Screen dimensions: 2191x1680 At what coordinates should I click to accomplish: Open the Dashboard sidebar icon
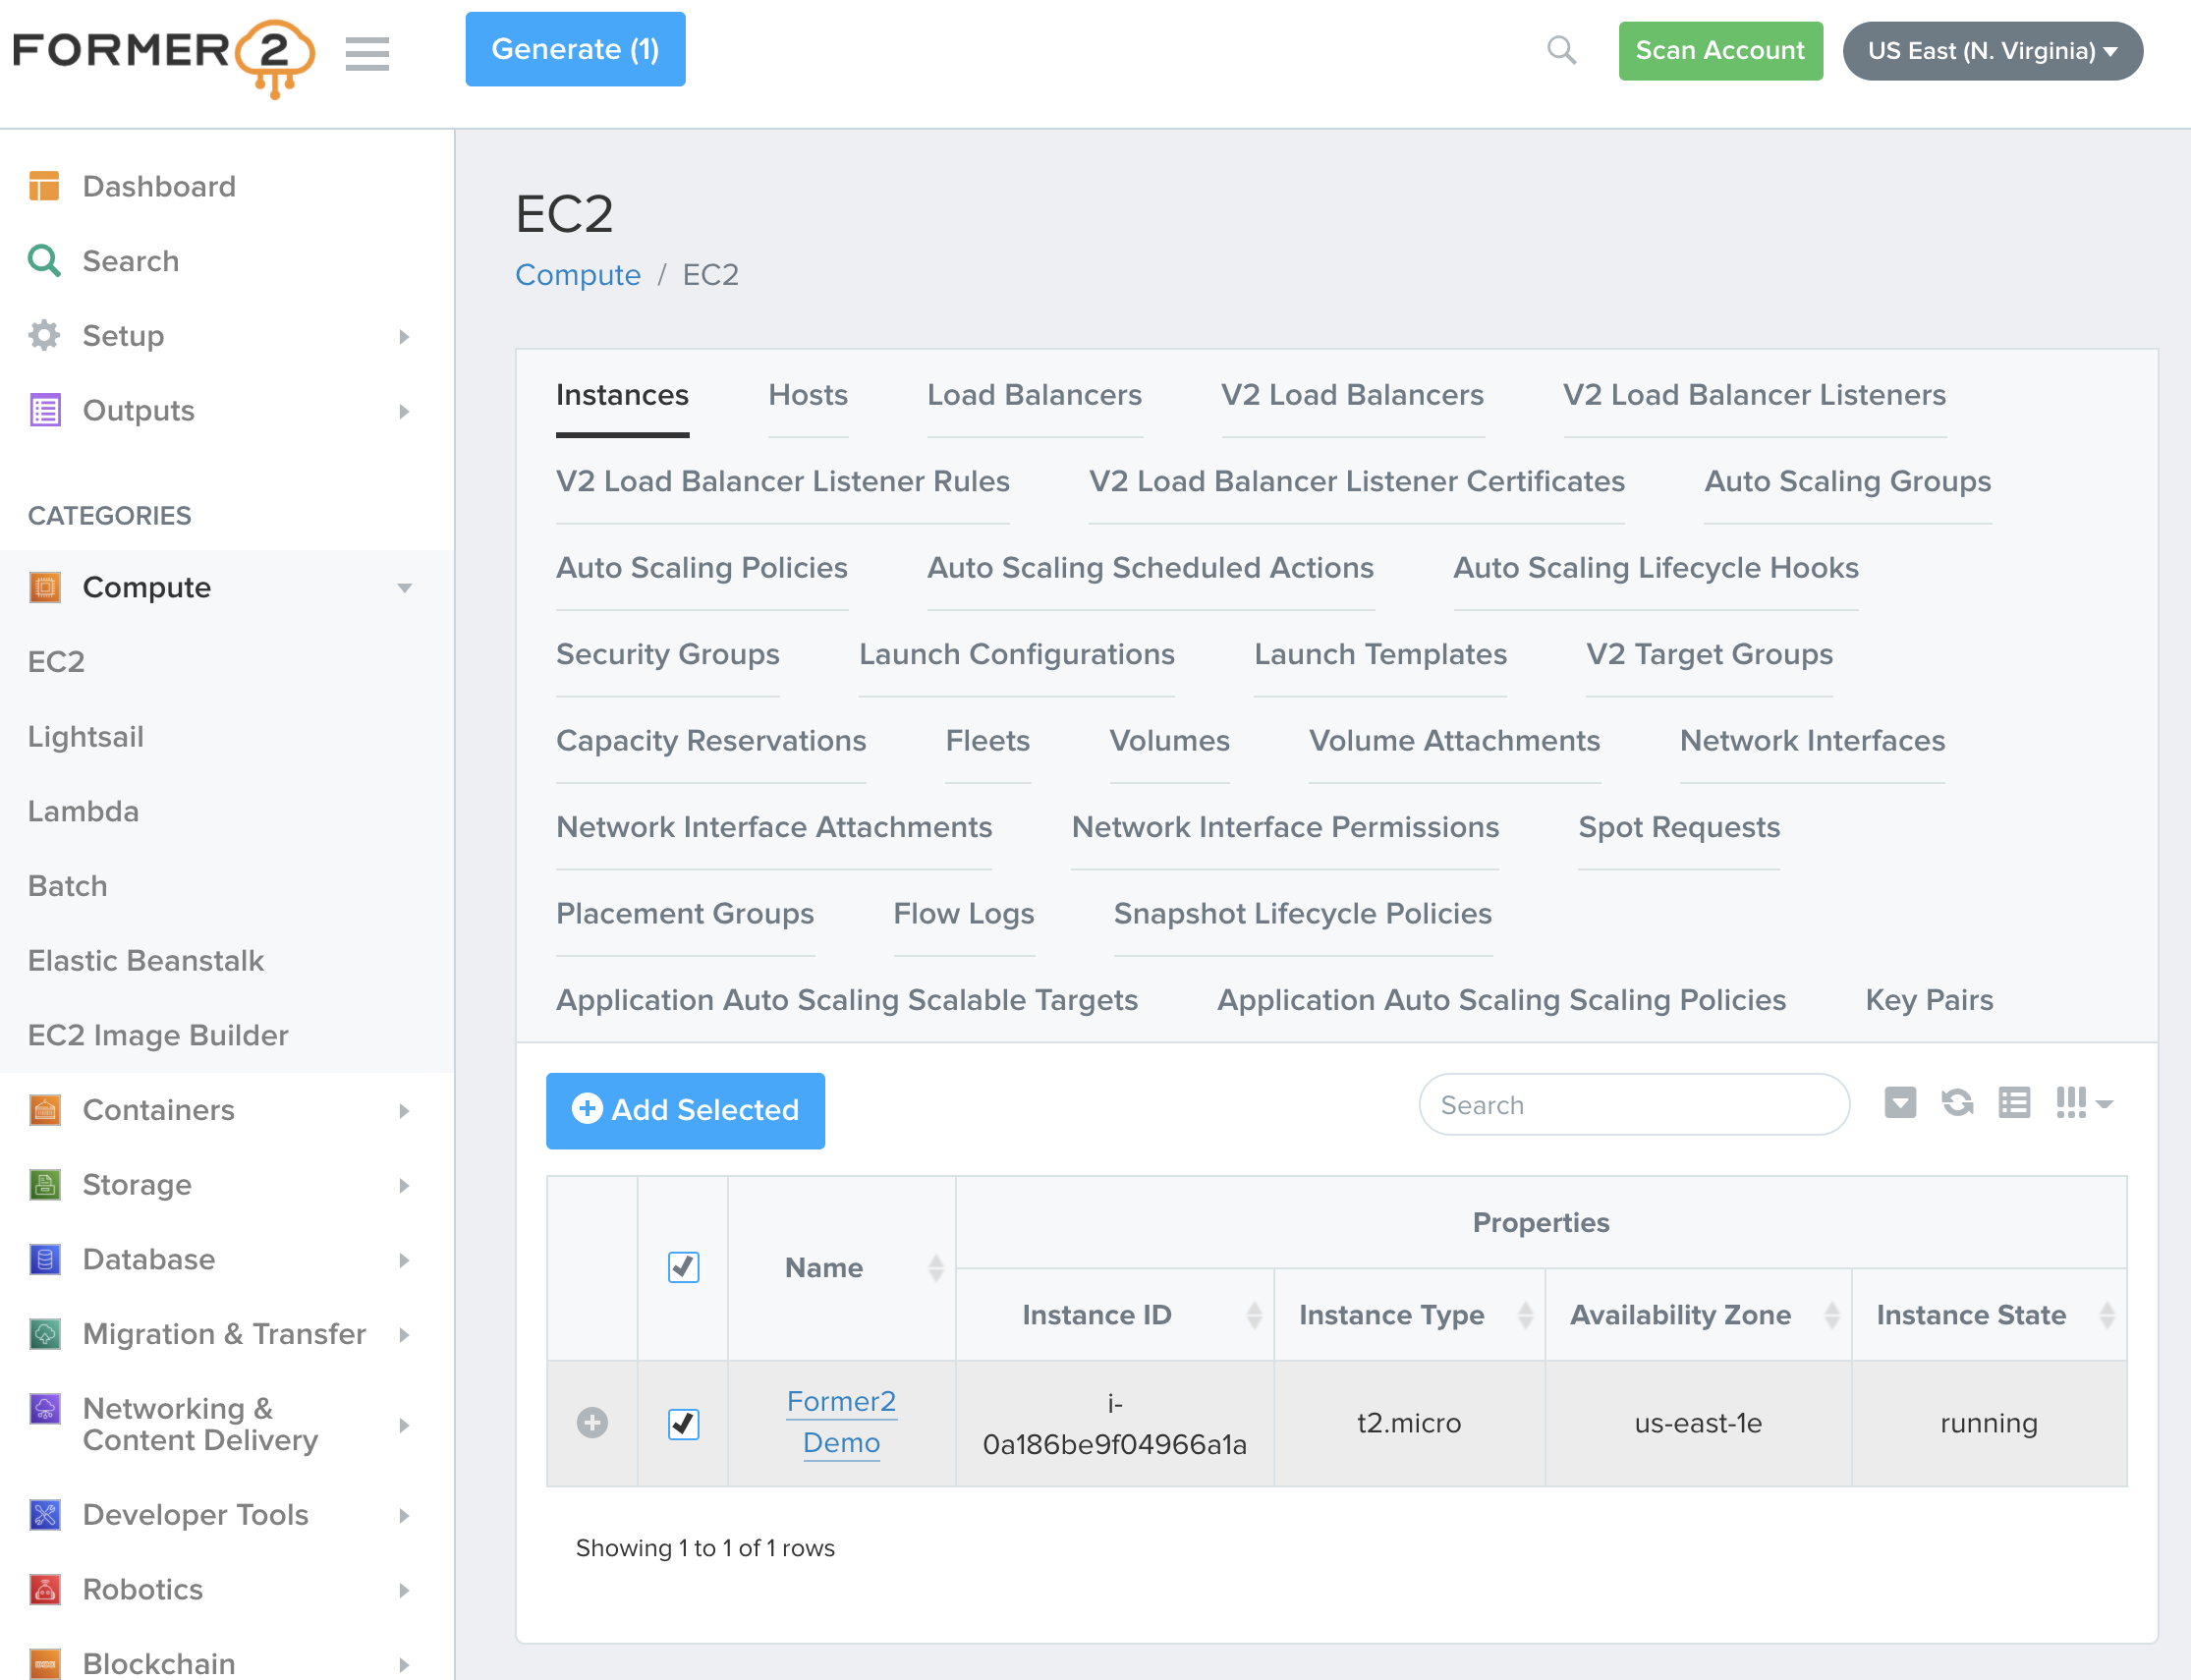[x=44, y=186]
